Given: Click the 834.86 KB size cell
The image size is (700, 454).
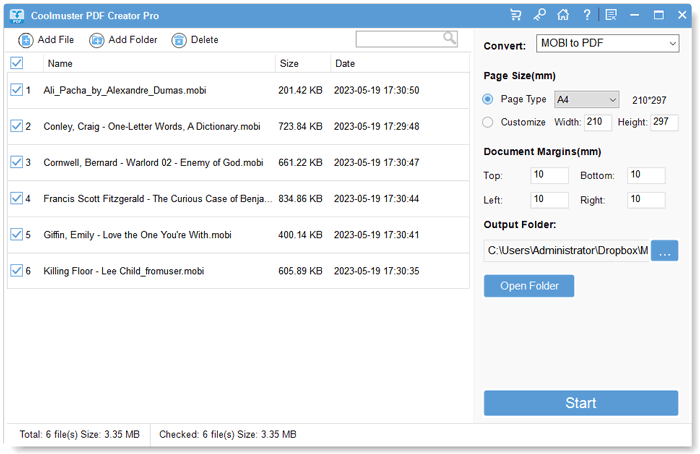Looking at the screenshot, I should pyautogui.click(x=300, y=199).
